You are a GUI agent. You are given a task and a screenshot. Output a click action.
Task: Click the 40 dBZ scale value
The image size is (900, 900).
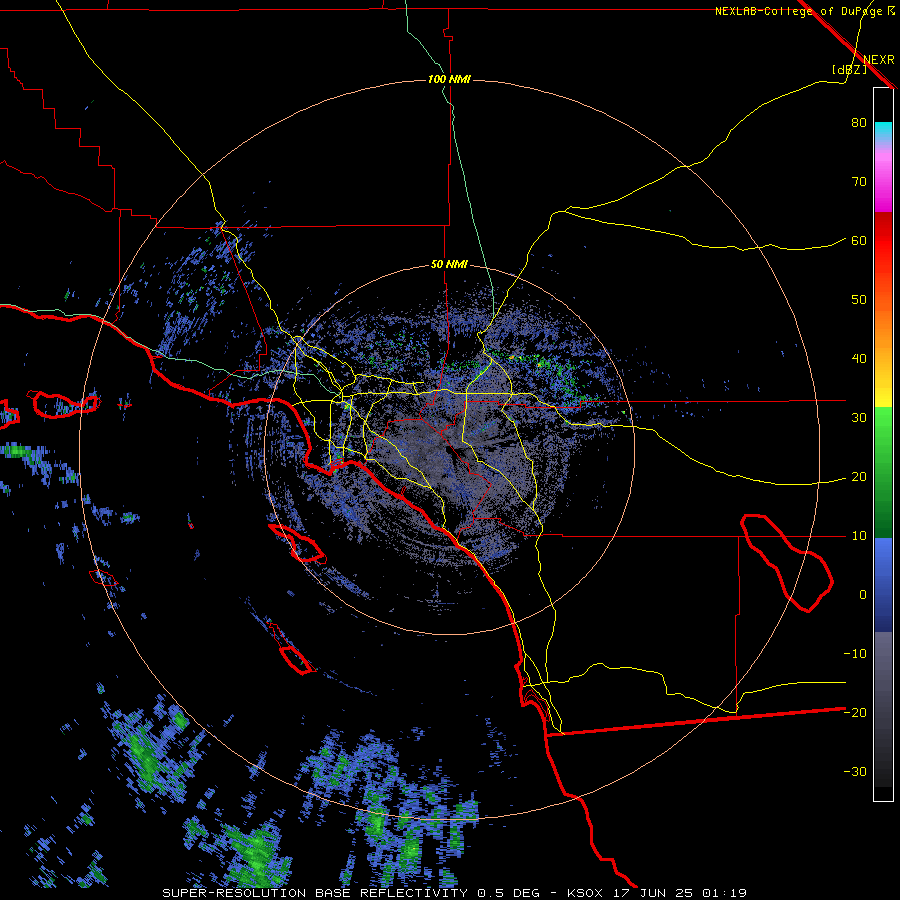pyautogui.click(x=859, y=359)
